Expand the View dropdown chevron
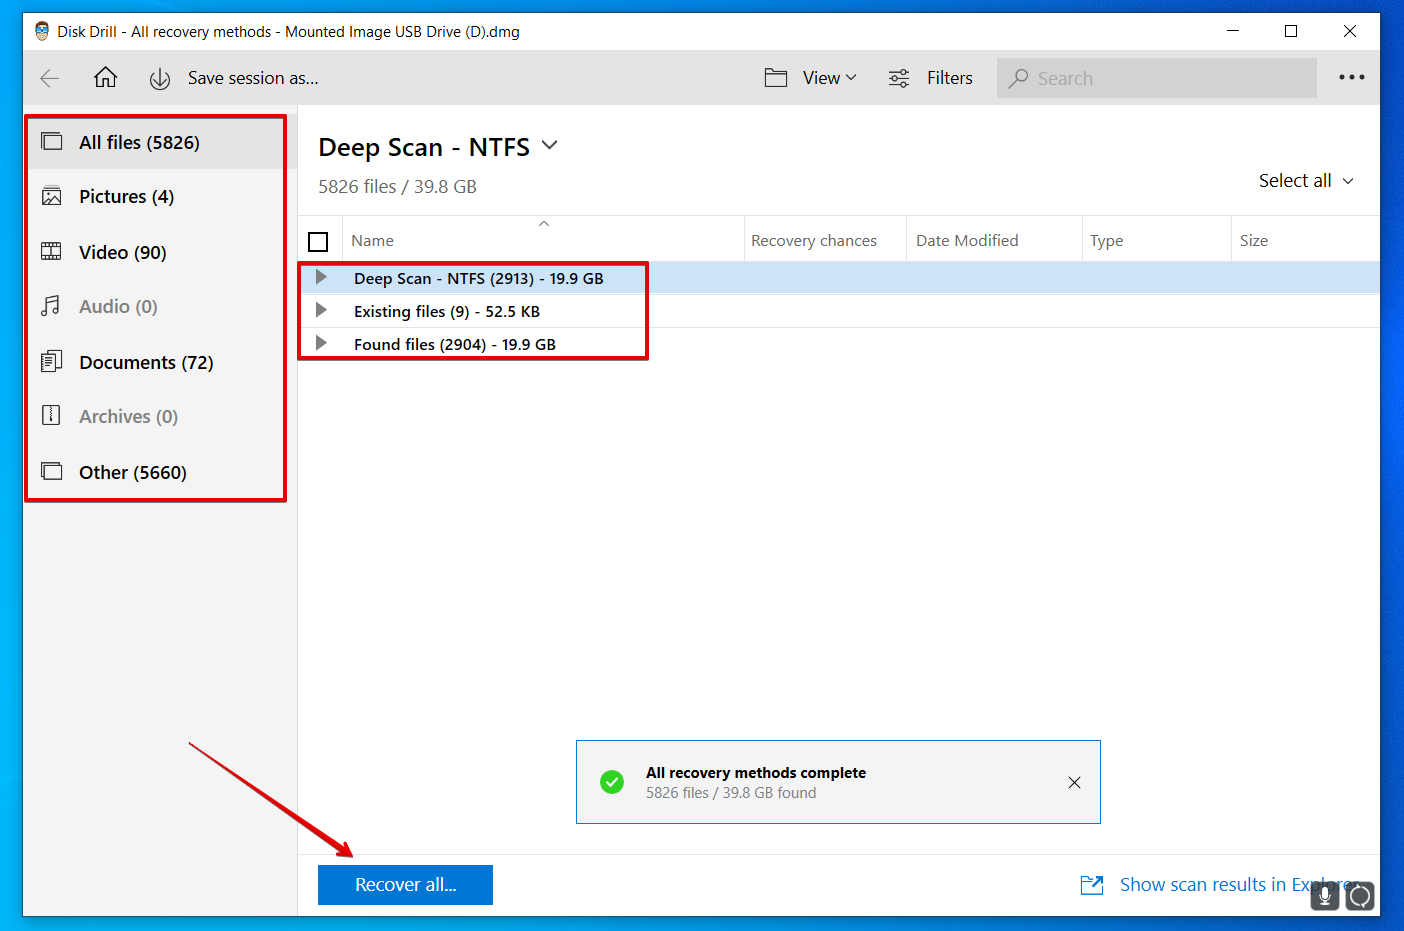Screen dimensions: 1404x931 (851, 77)
